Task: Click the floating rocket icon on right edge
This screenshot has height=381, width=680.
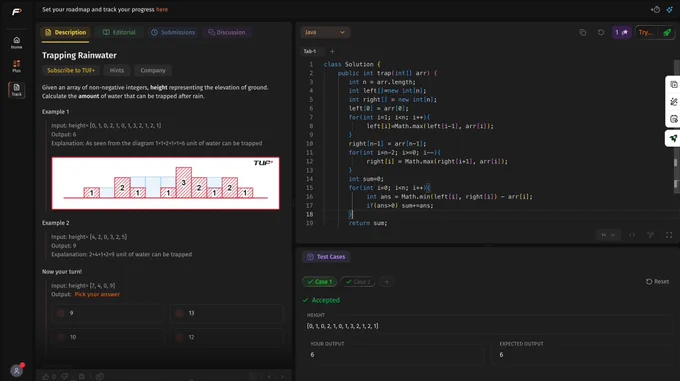Action: tap(673, 139)
